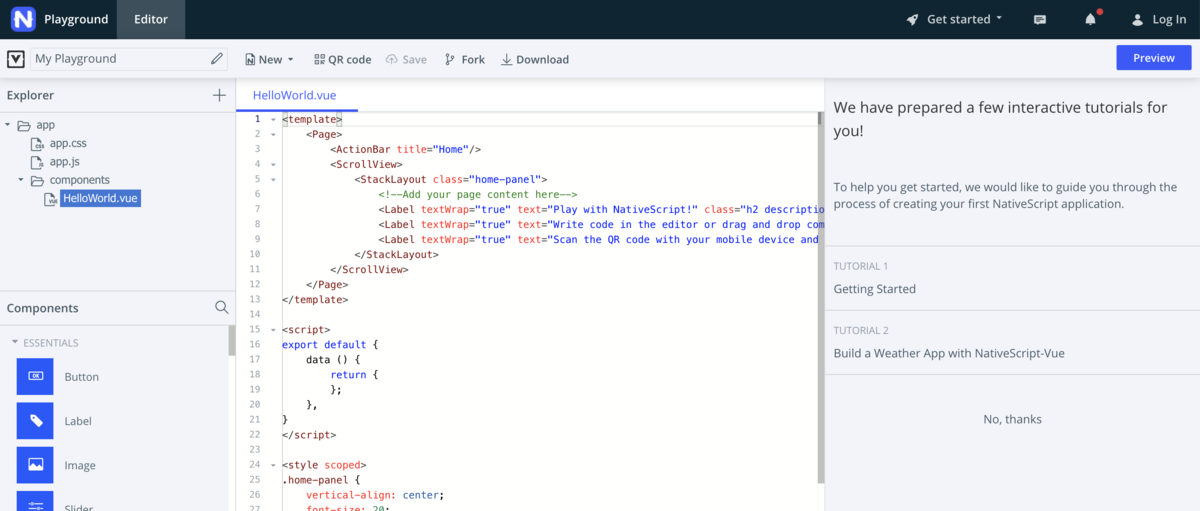Open the feedback chat icon
The height and width of the screenshot is (511, 1200).
[1040, 20]
